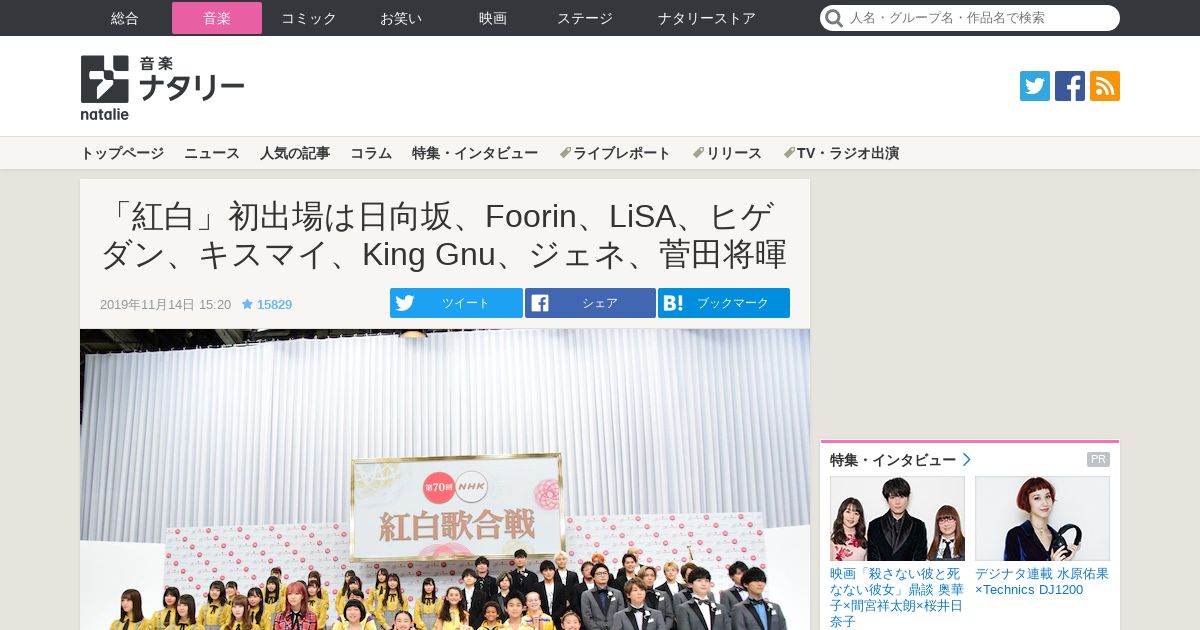Viewport: 1200px width, 630px height.
Task: Open the Natalie Facebook page icon
Action: [x=1070, y=86]
